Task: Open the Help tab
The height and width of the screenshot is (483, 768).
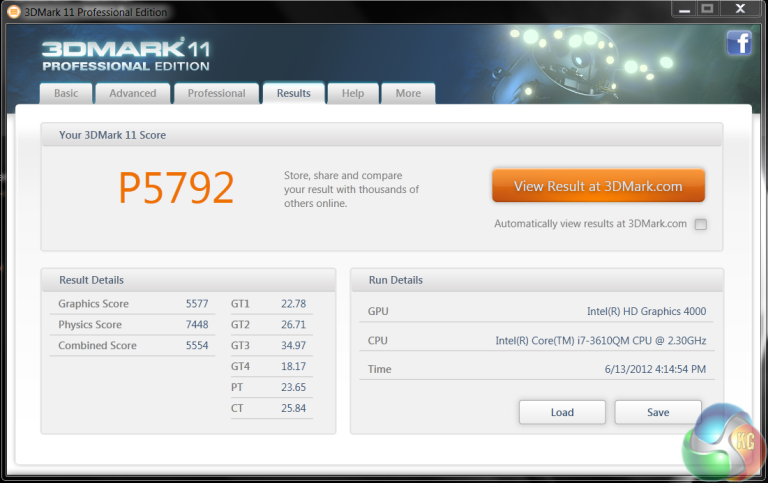Action: tap(353, 93)
